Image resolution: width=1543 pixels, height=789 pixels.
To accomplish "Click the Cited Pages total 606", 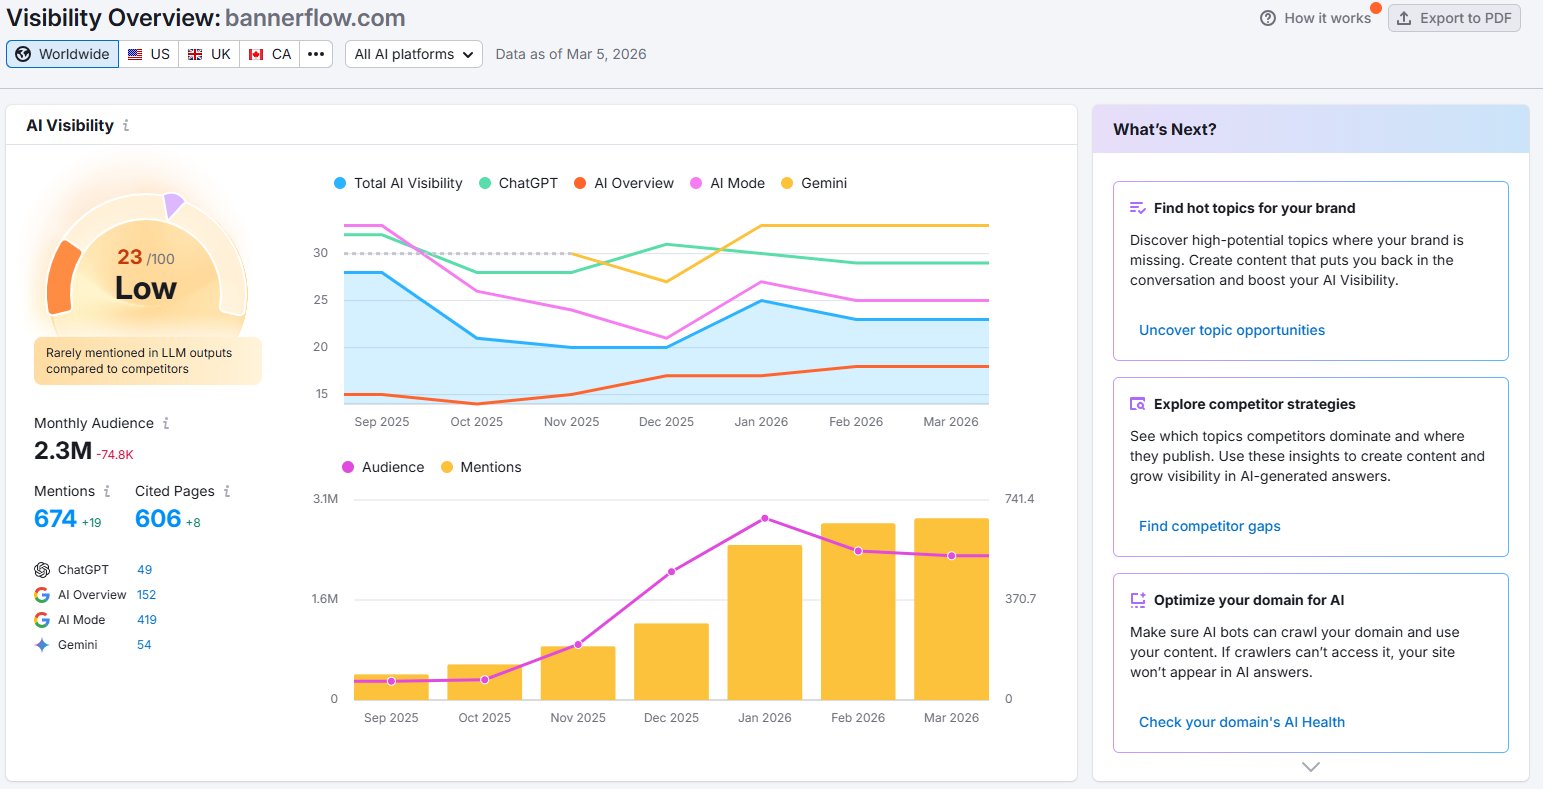I will click(x=158, y=518).
